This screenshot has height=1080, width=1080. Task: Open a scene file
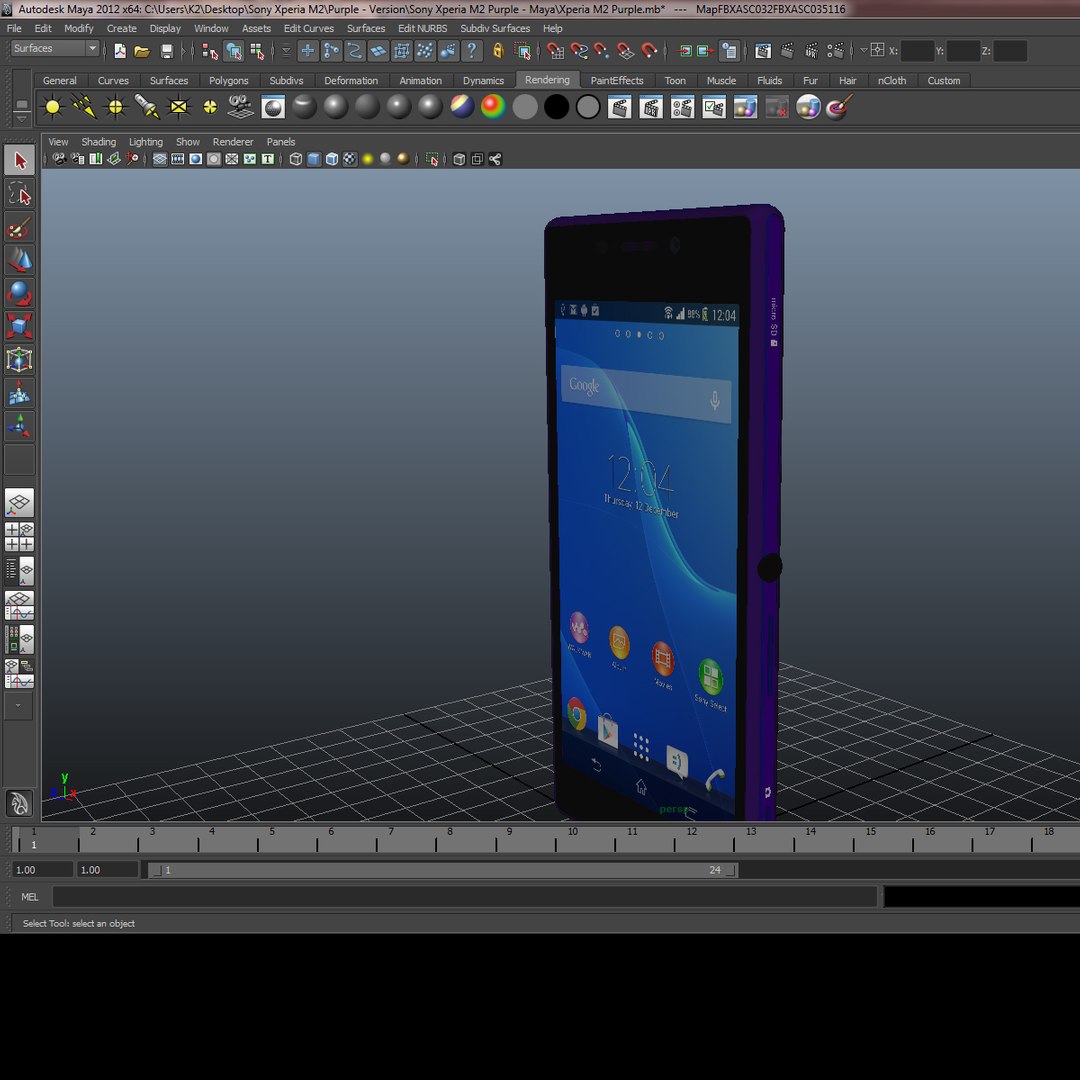pos(142,51)
